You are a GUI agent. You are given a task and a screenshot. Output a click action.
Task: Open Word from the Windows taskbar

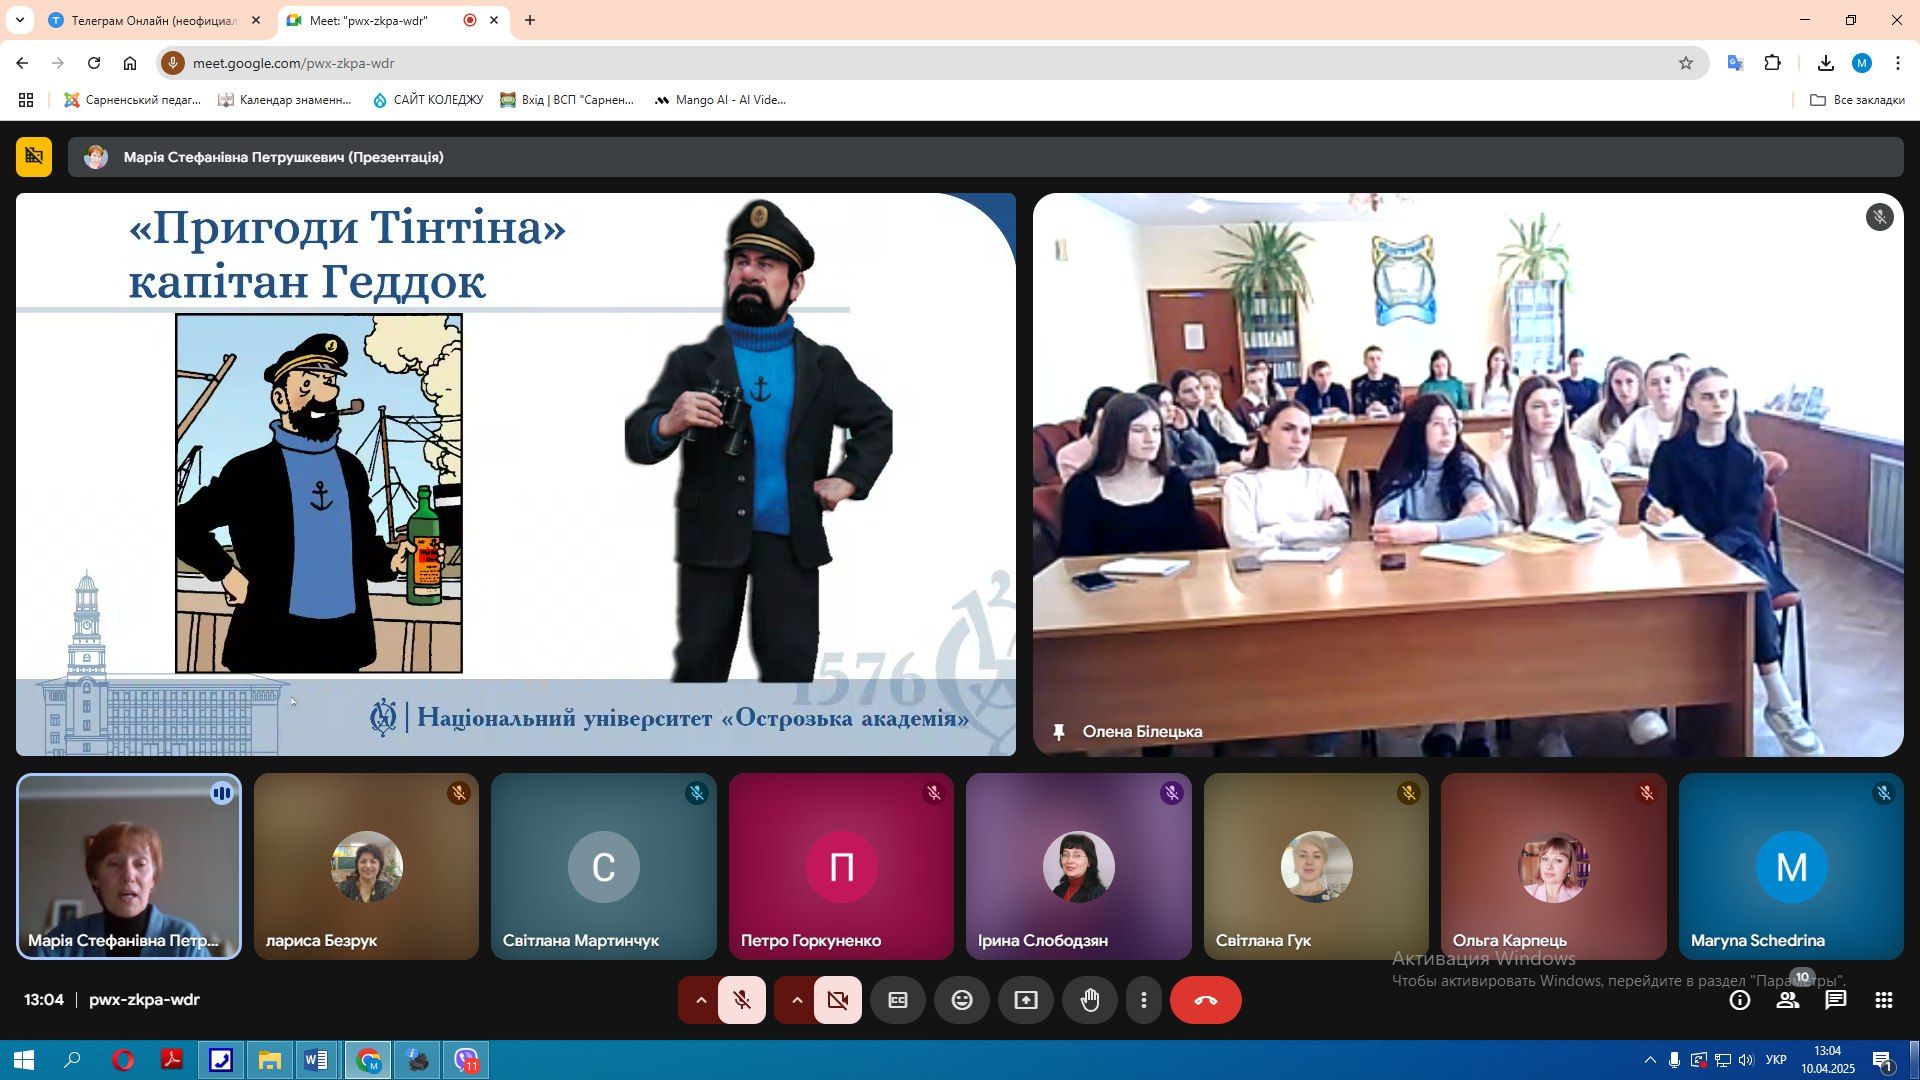[x=316, y=1060]
